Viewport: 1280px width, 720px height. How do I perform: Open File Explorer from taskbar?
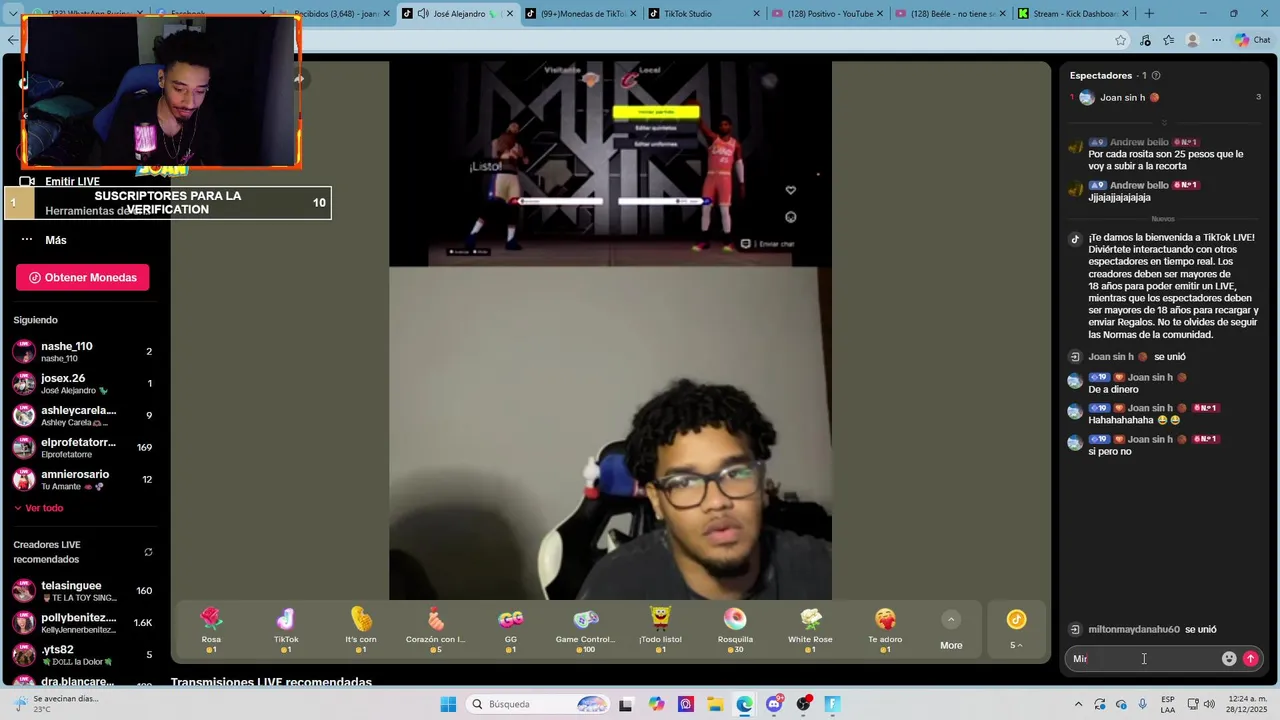click(x=715, y=704)
